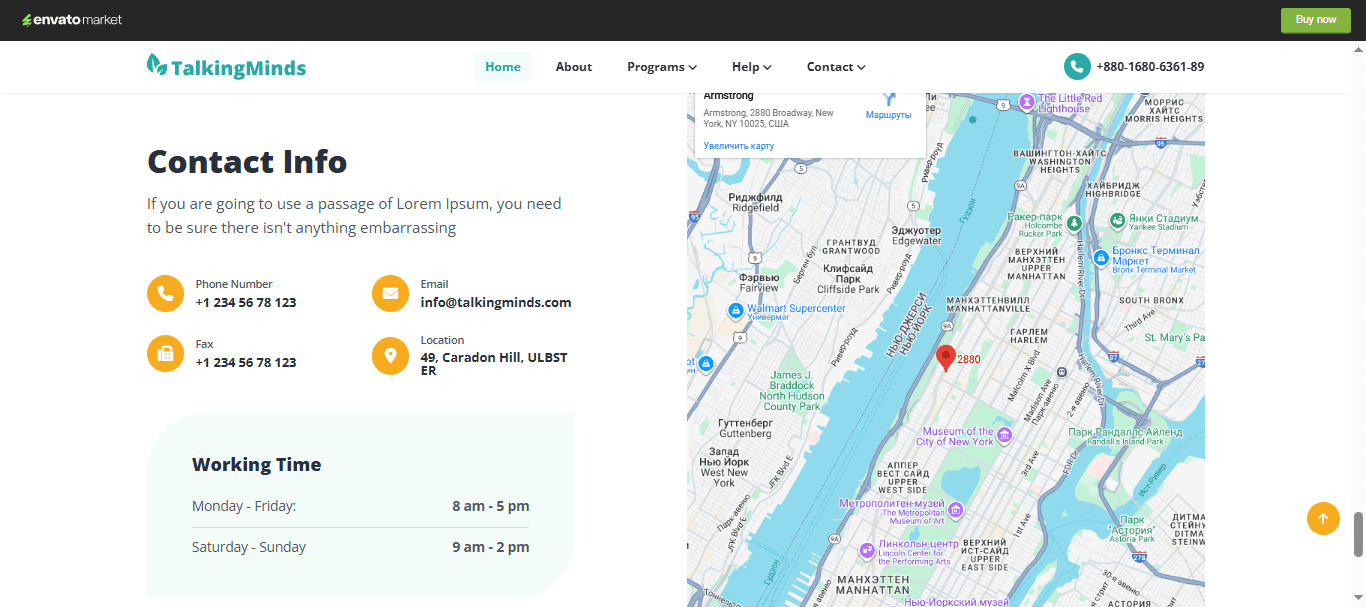Open the About menu item
1366x607 pixels.
click(574, 67)
